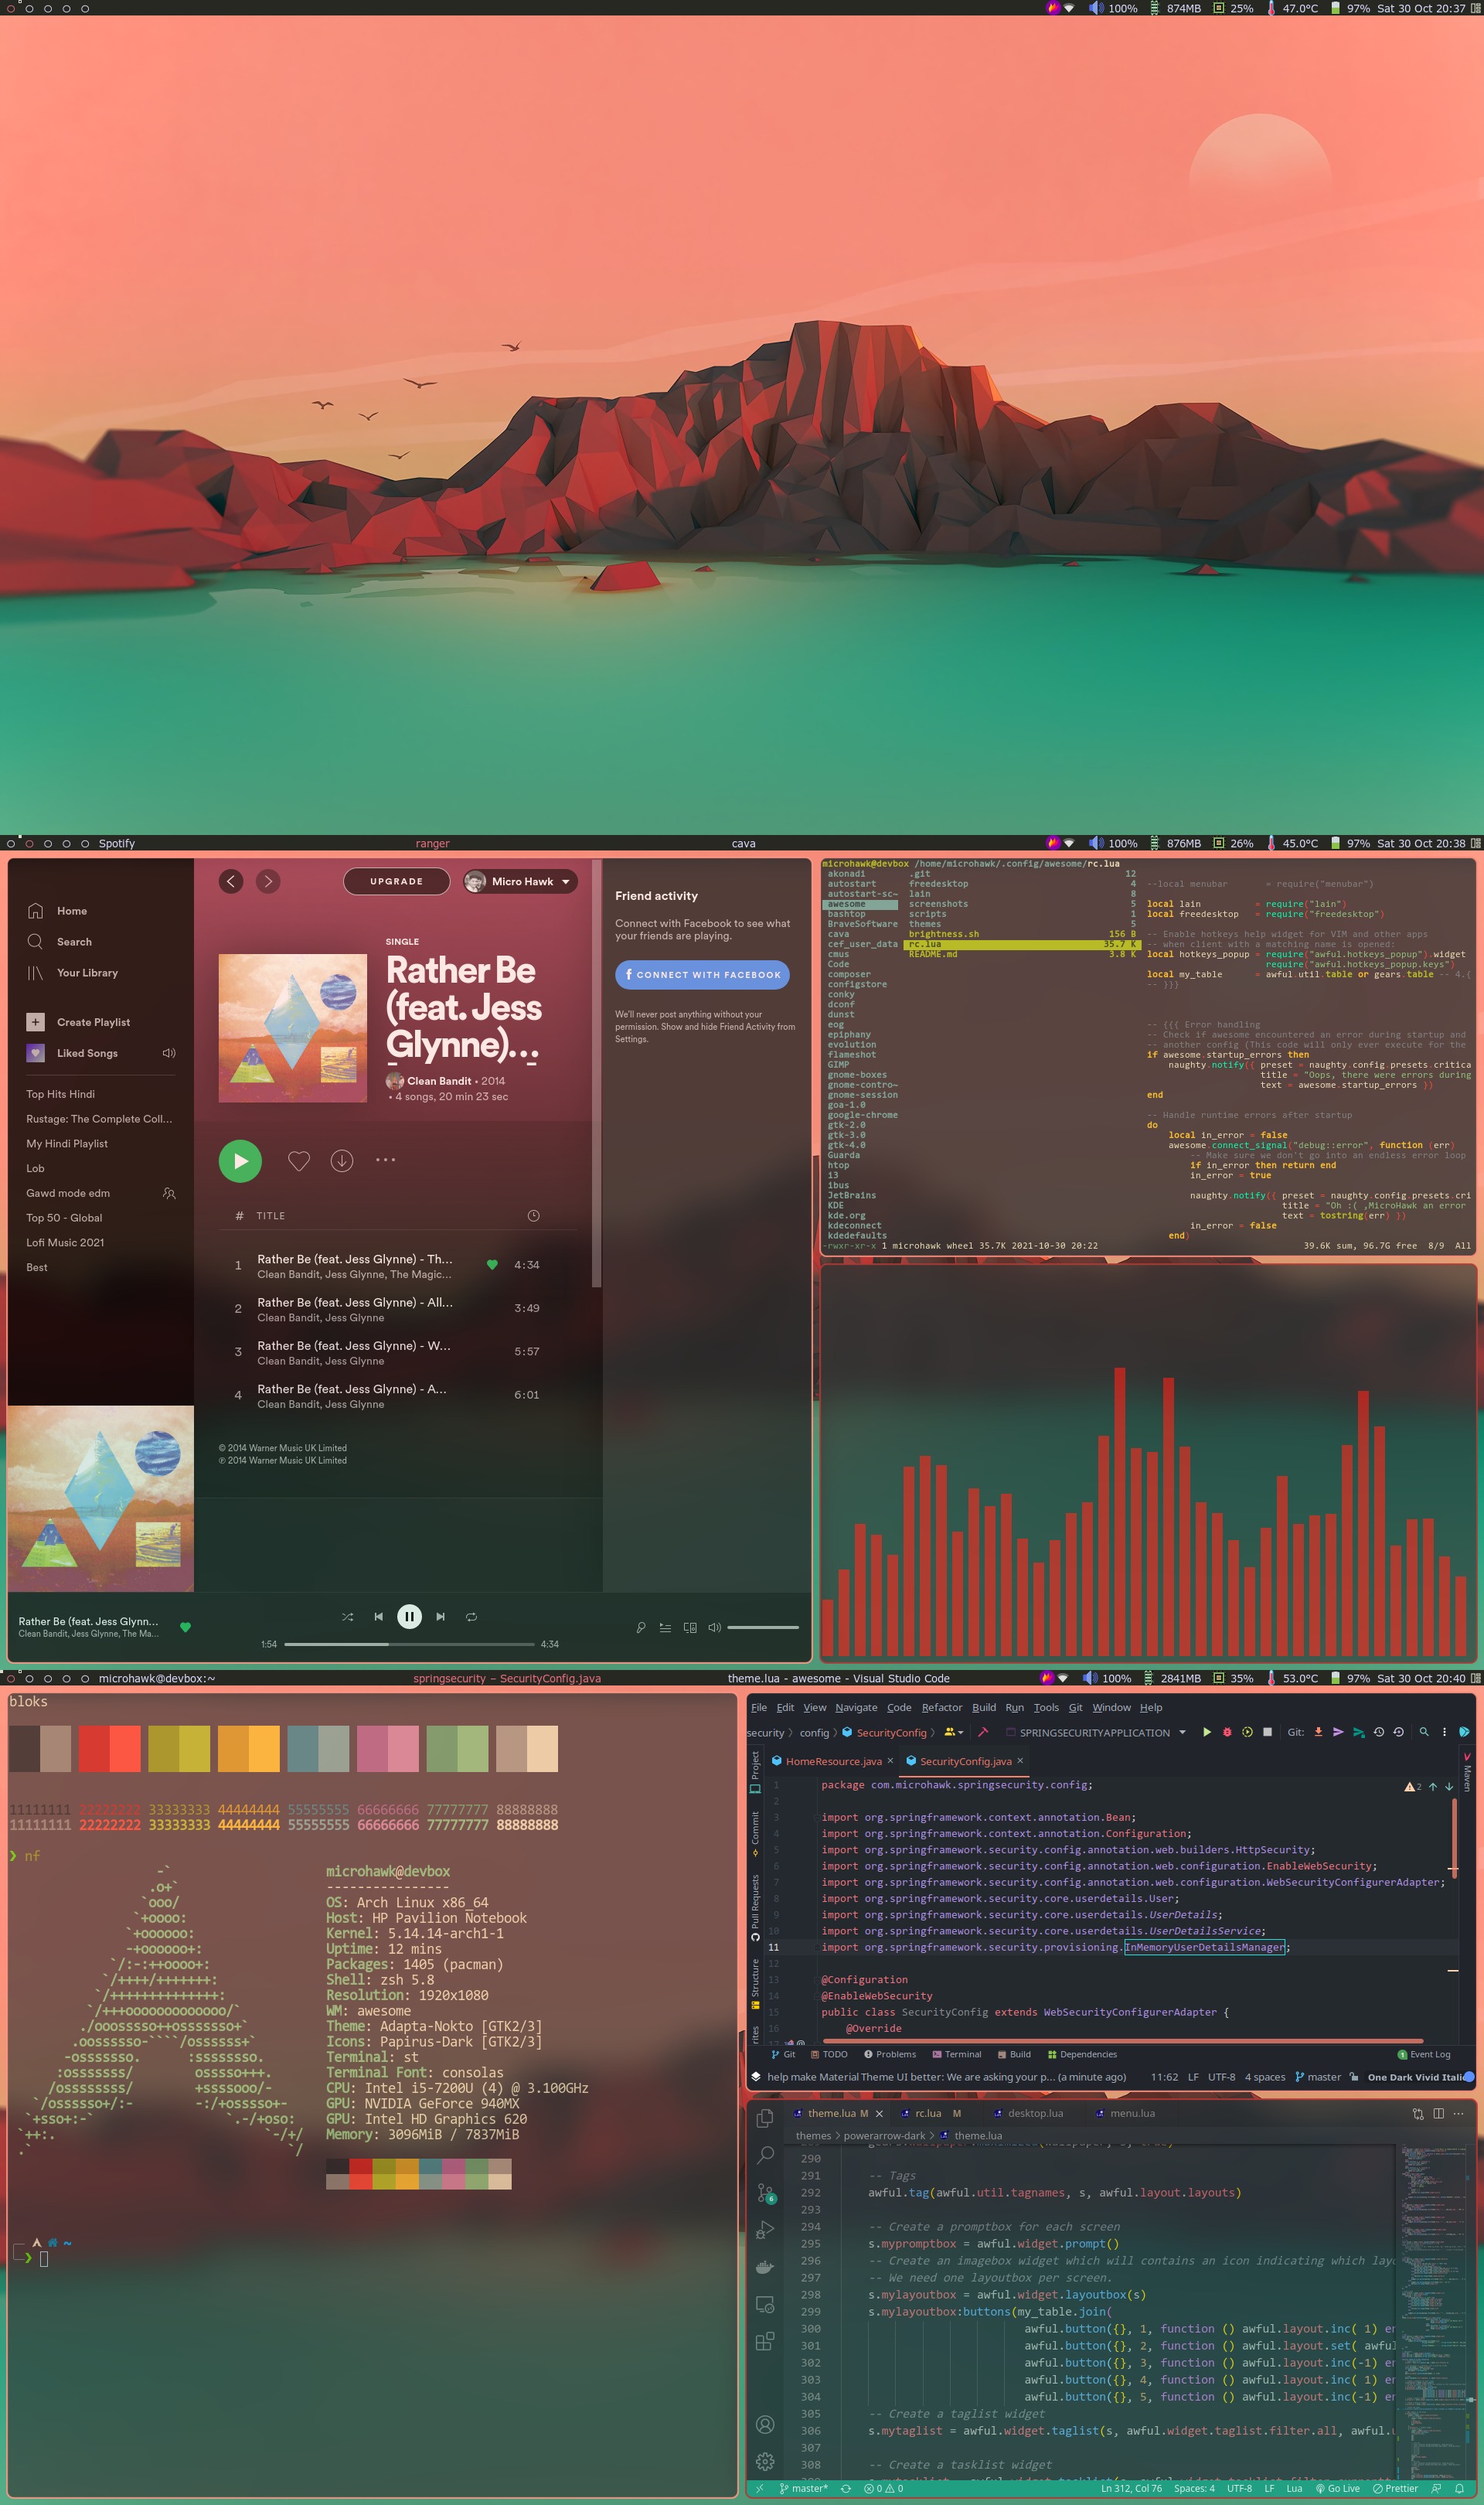Open VS Code Extensions icon
1484x2505 pixels.
click(x=765, y=2342)
